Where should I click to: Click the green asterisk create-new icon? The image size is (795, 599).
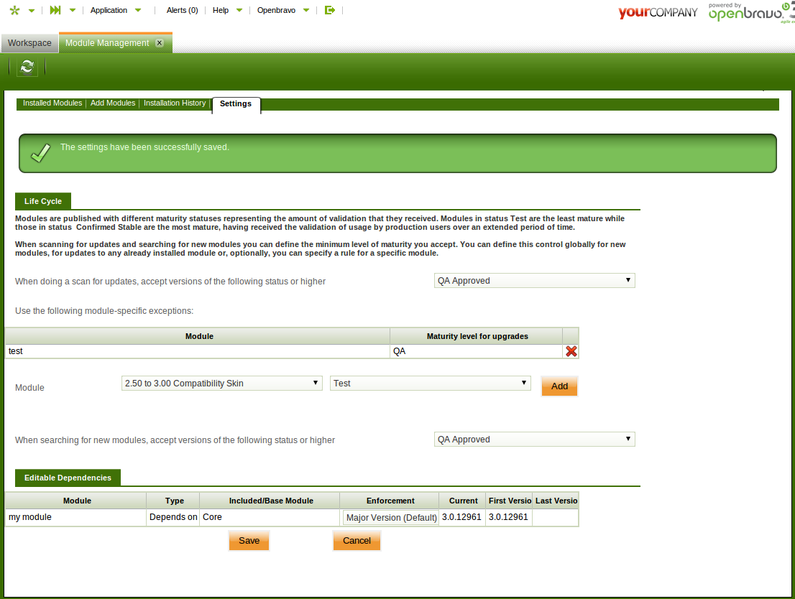coord(14,11)
